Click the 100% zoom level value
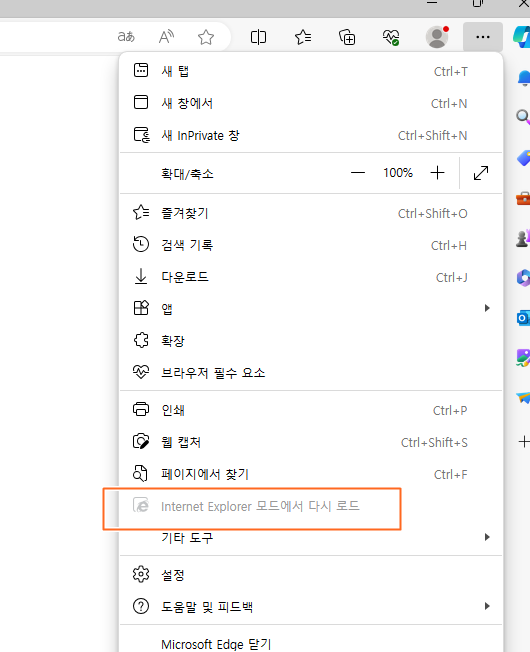Viewport: 530px width, 652px height. (x=398, y=173)
